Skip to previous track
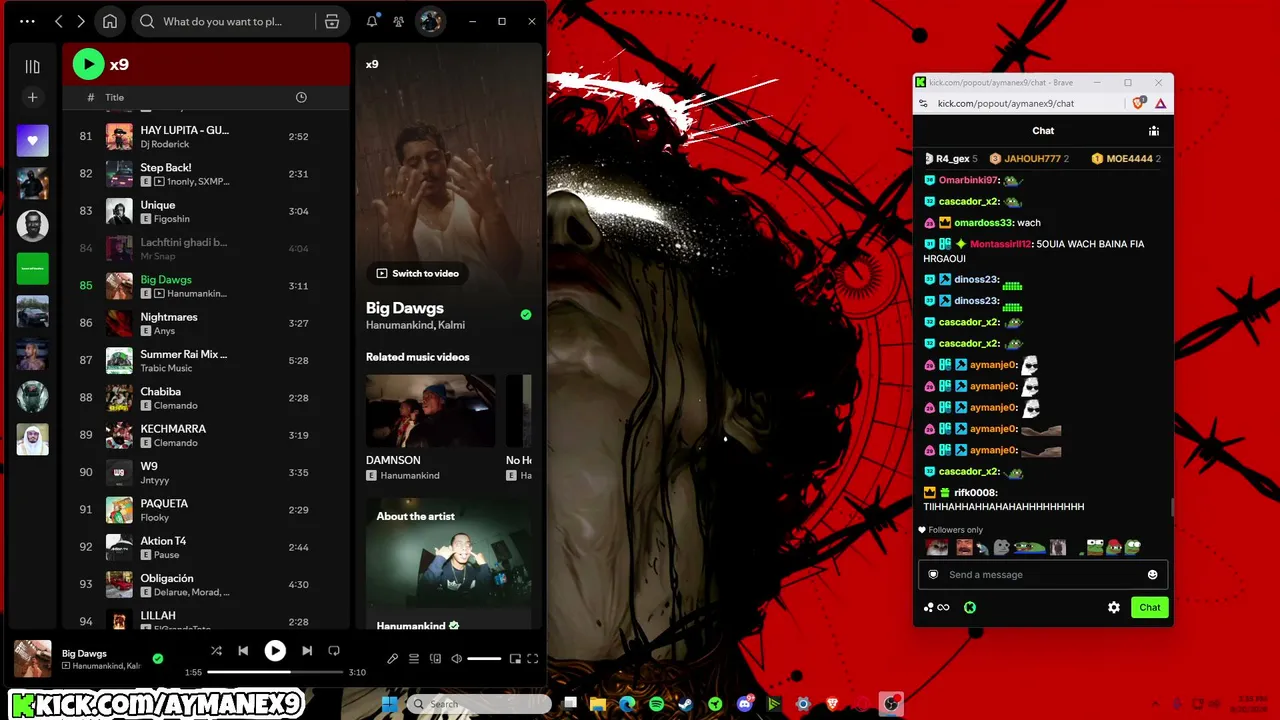Screen dimensions: 1280x720 [x=243, y=651]
